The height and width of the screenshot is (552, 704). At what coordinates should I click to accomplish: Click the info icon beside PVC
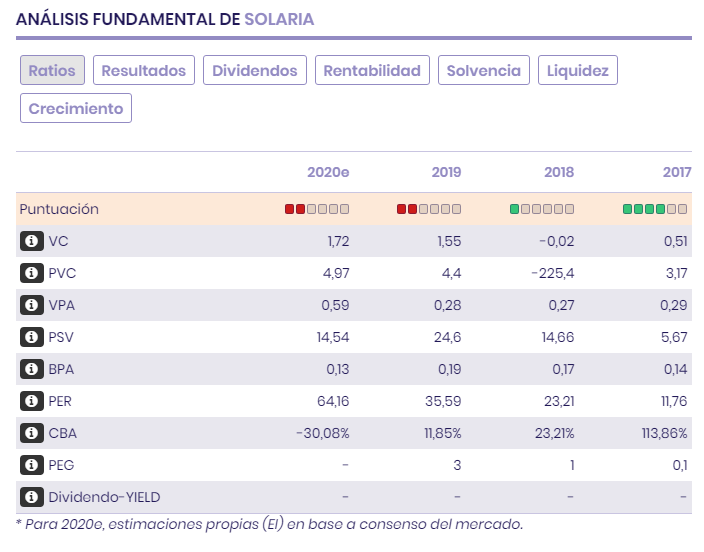point(32,273)
